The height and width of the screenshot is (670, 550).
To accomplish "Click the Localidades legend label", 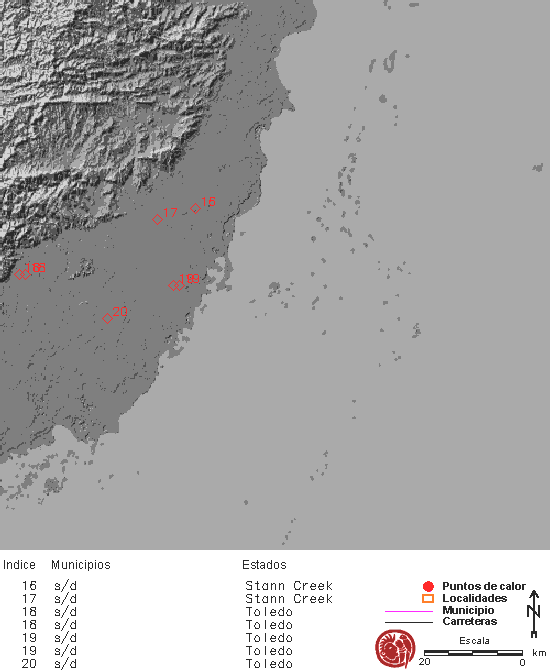I will click(474, 598).
